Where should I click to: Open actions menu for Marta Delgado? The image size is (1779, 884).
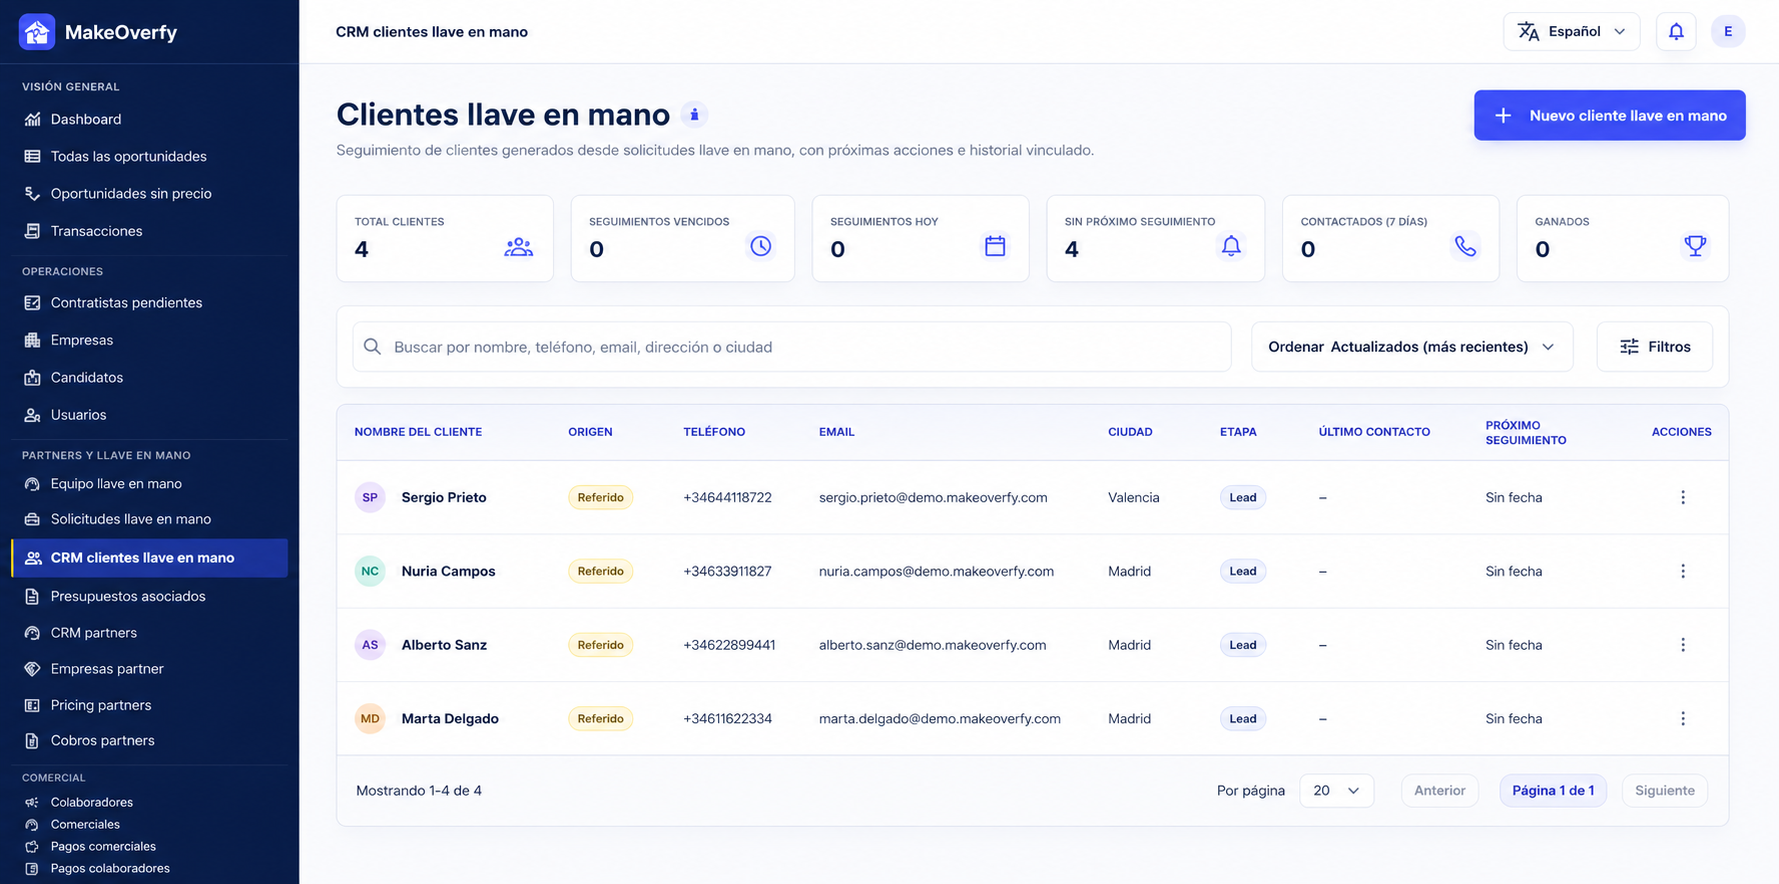pyautogui.click(x=1683, y=719)
